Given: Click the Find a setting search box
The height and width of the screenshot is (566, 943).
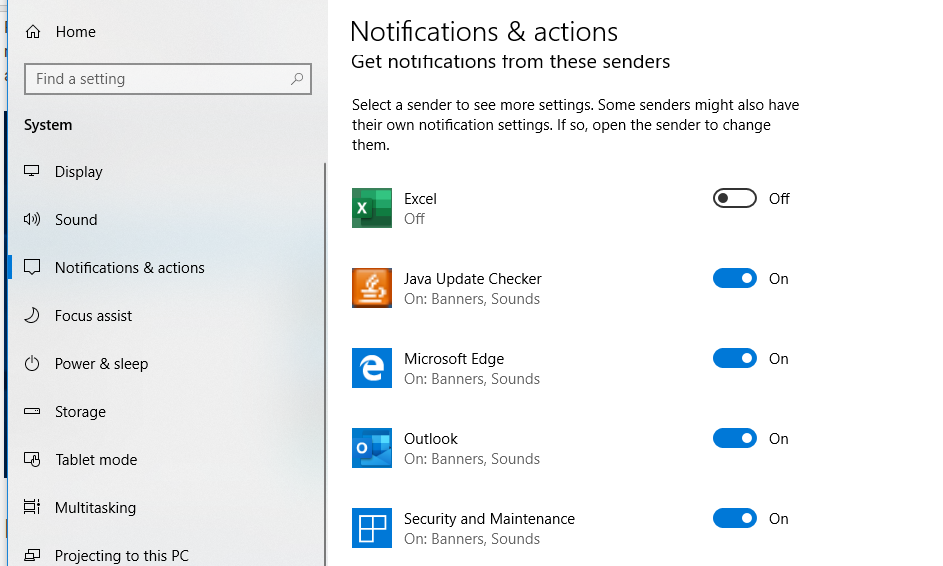Looking at the screenshot, I should click(168, 79).
